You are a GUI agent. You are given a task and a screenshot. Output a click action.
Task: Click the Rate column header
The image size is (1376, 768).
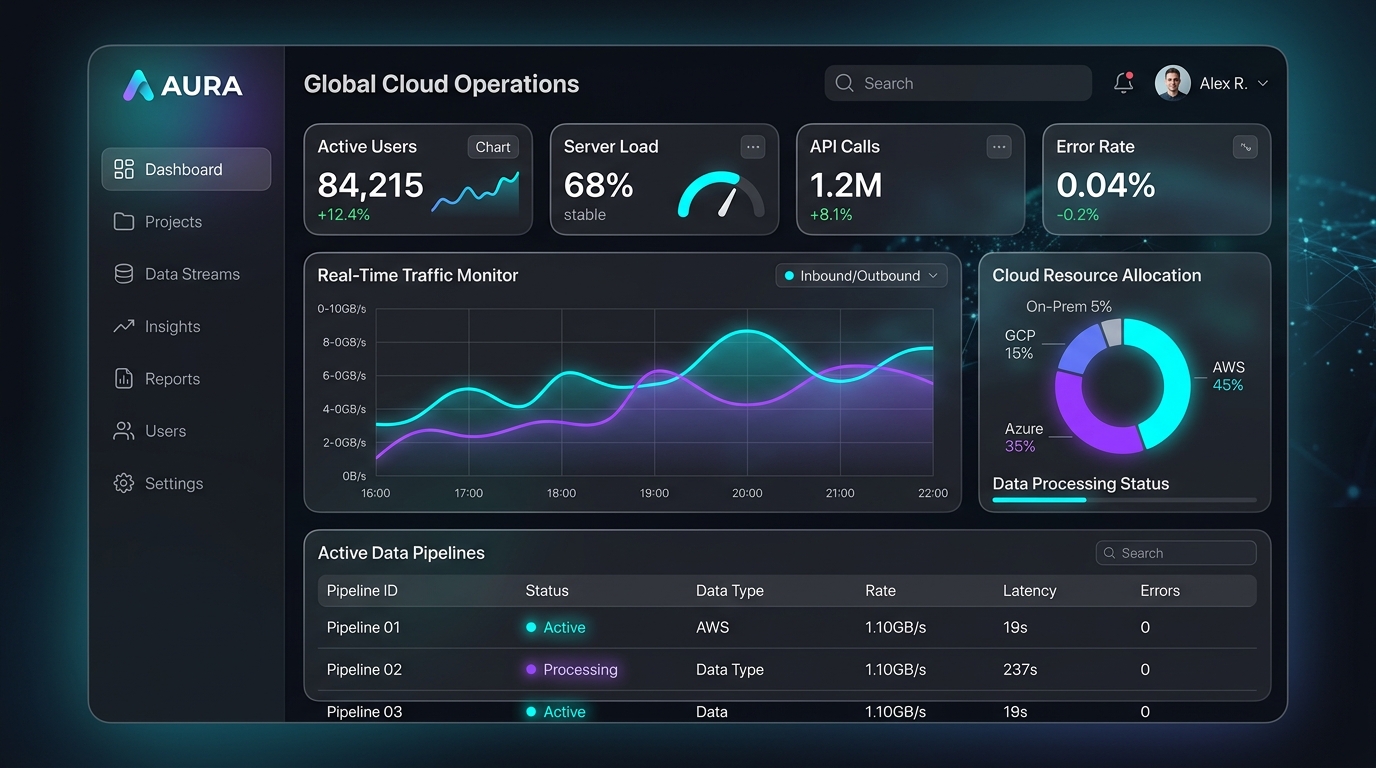(880, 591)
